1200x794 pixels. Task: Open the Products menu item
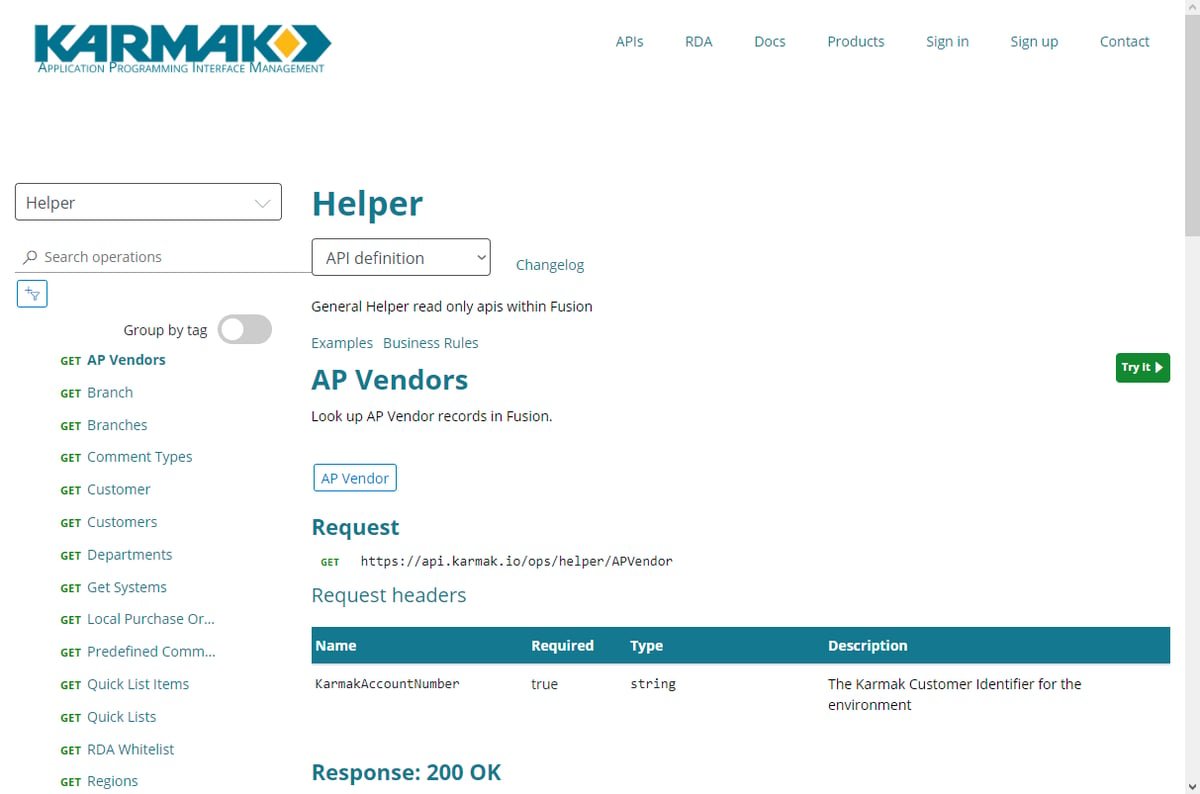(855, 41)
